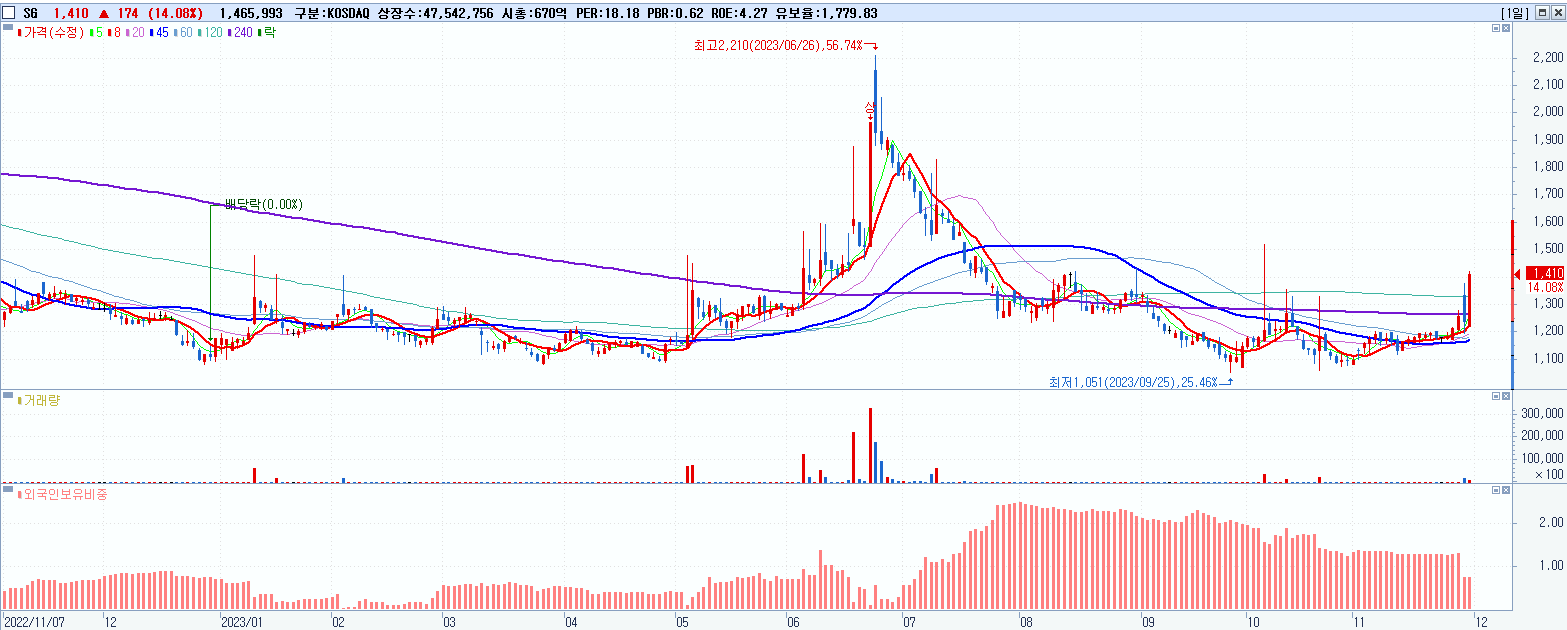The image size is (1567, 630).
Task: Close the volume chart pane
Action: pyautogui.click(x=1507, y=396)
